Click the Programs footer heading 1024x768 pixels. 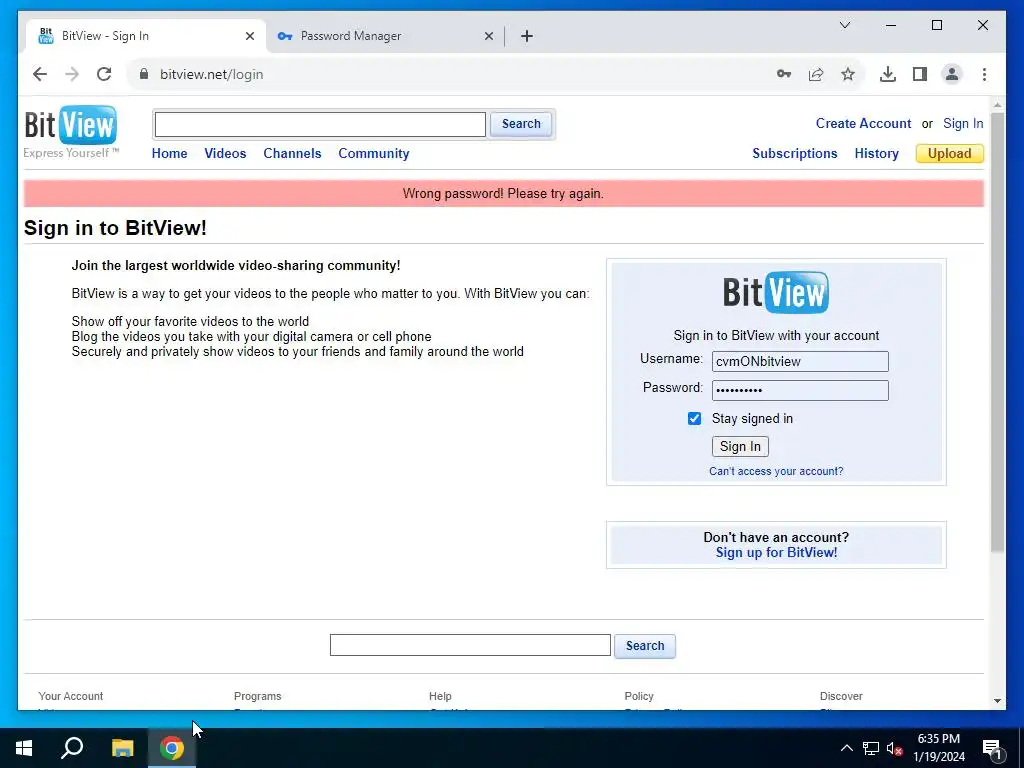[x=257, y=696]
